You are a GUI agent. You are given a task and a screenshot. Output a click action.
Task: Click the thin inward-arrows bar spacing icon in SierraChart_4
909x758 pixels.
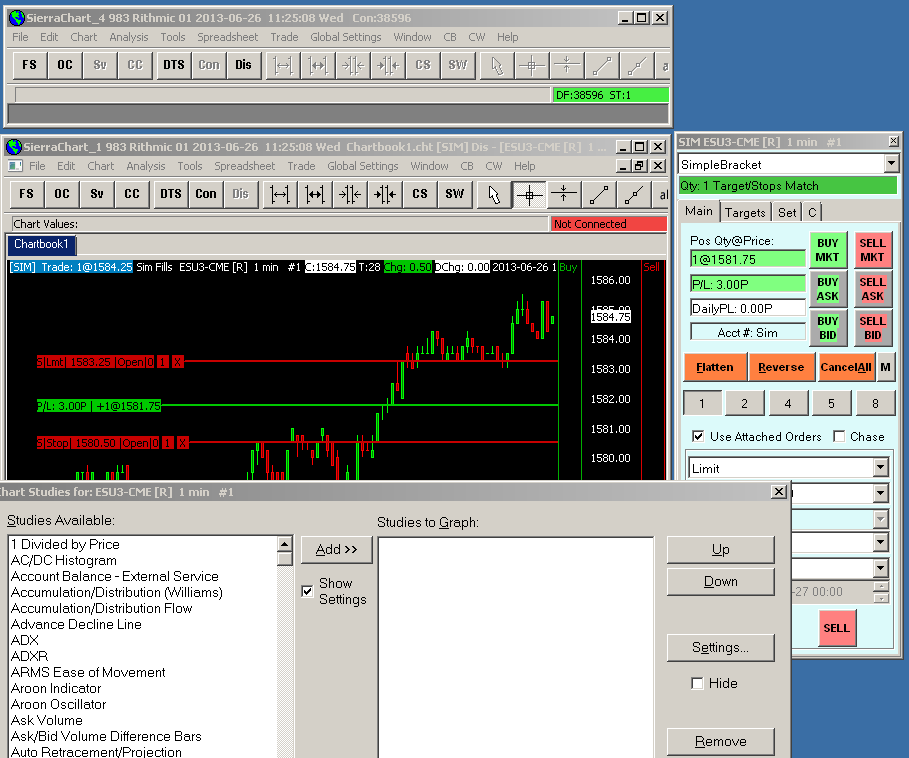coord(352,65)
